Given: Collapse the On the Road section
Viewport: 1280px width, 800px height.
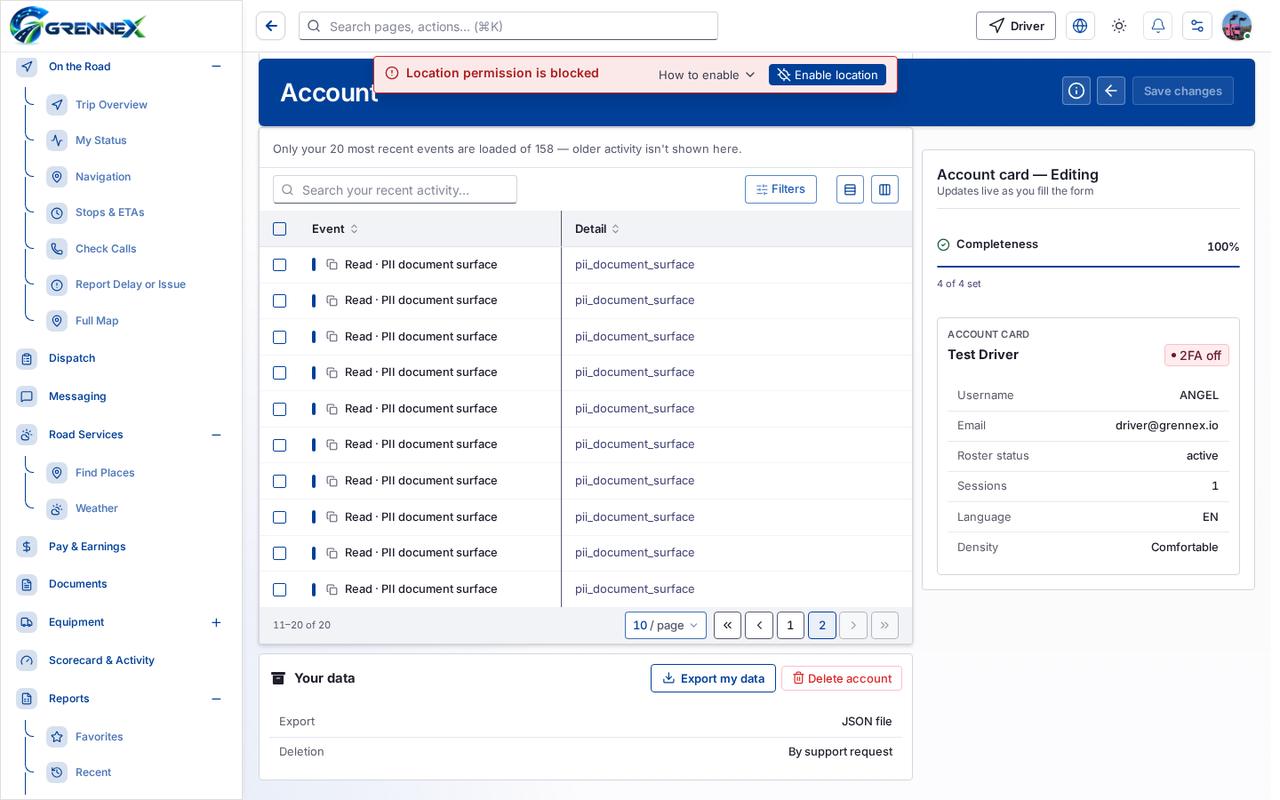Looking at the screenshot, I should click(216, 66).
